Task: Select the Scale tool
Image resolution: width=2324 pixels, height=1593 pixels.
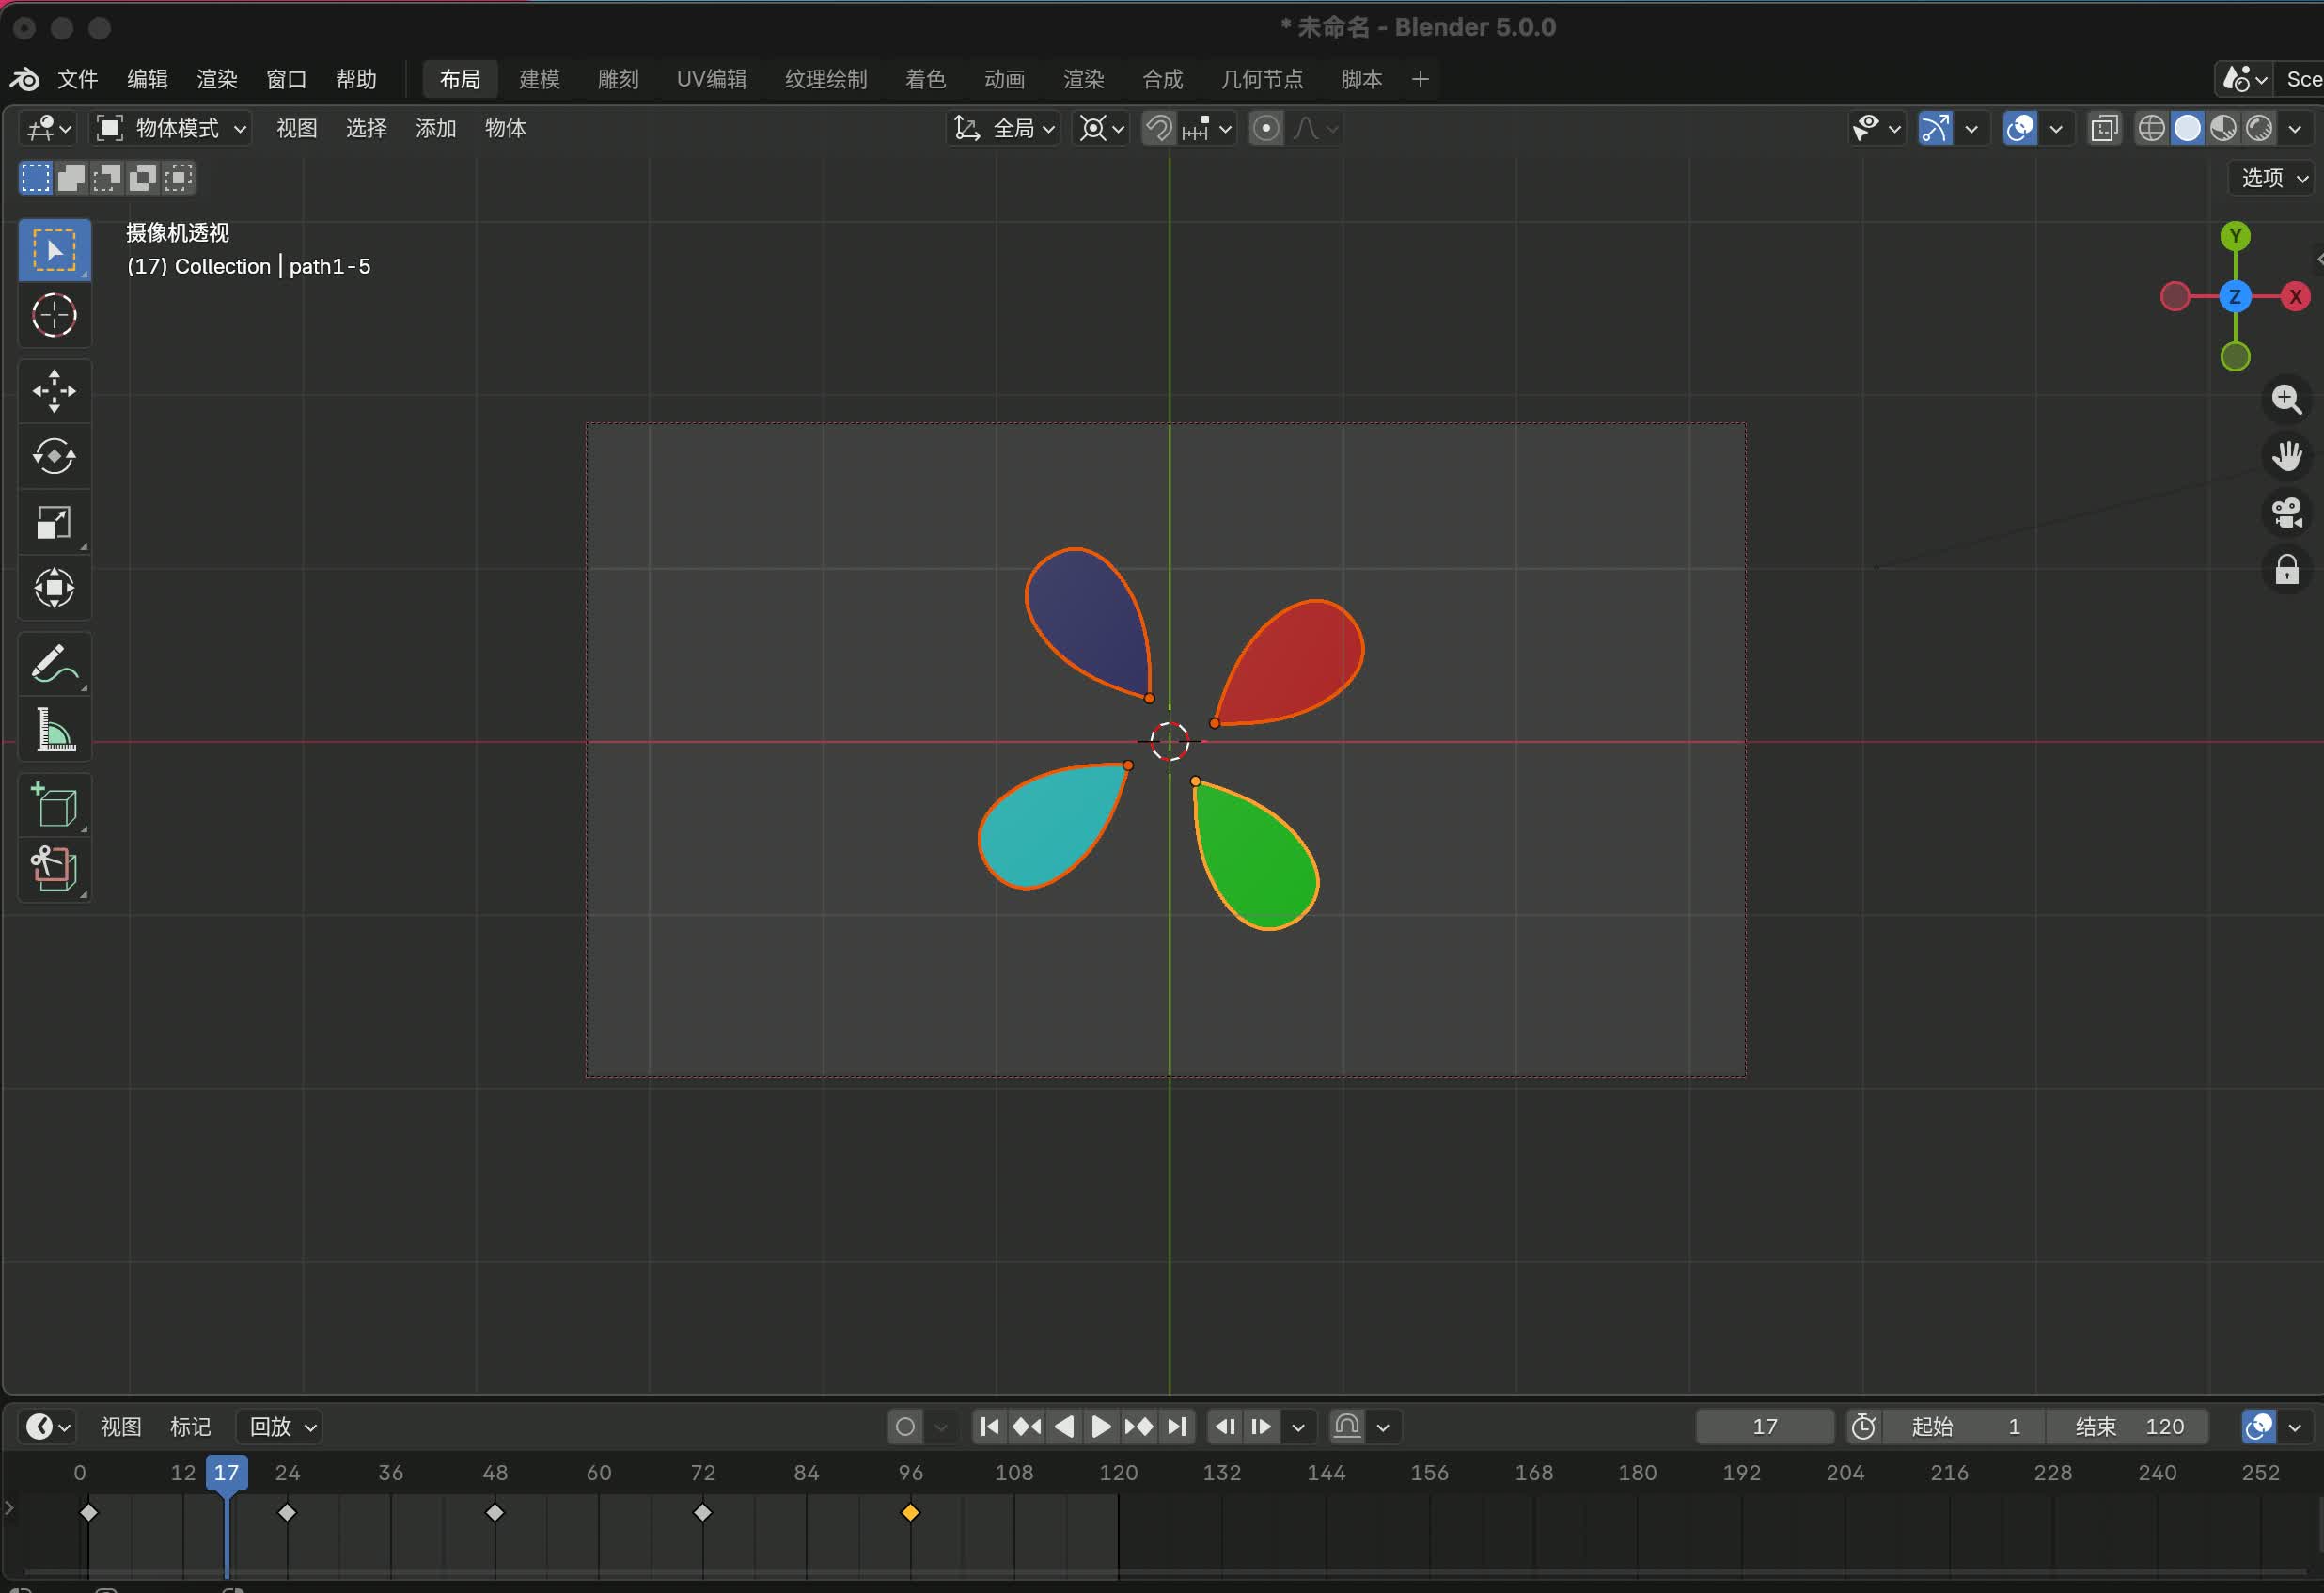Action: point(54,522)
